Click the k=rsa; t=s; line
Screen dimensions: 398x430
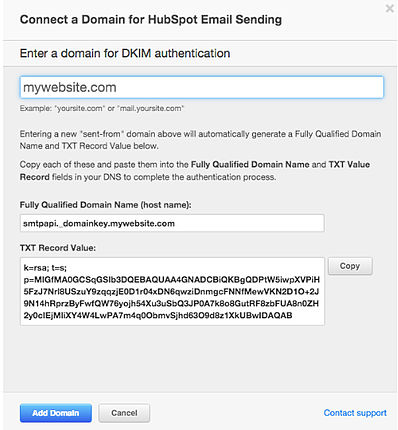45,268
